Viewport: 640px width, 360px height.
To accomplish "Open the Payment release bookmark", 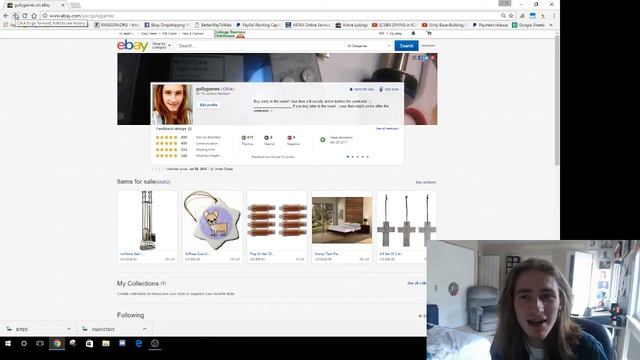I will (490, 25).
